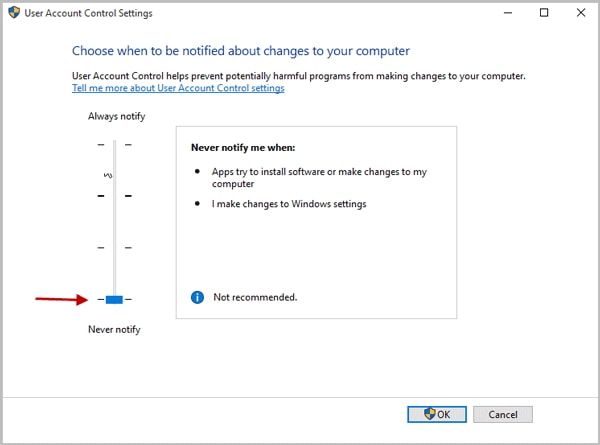Click the blue info icon beside Not recommended
The image size is (600, 445).
point(197,297)
